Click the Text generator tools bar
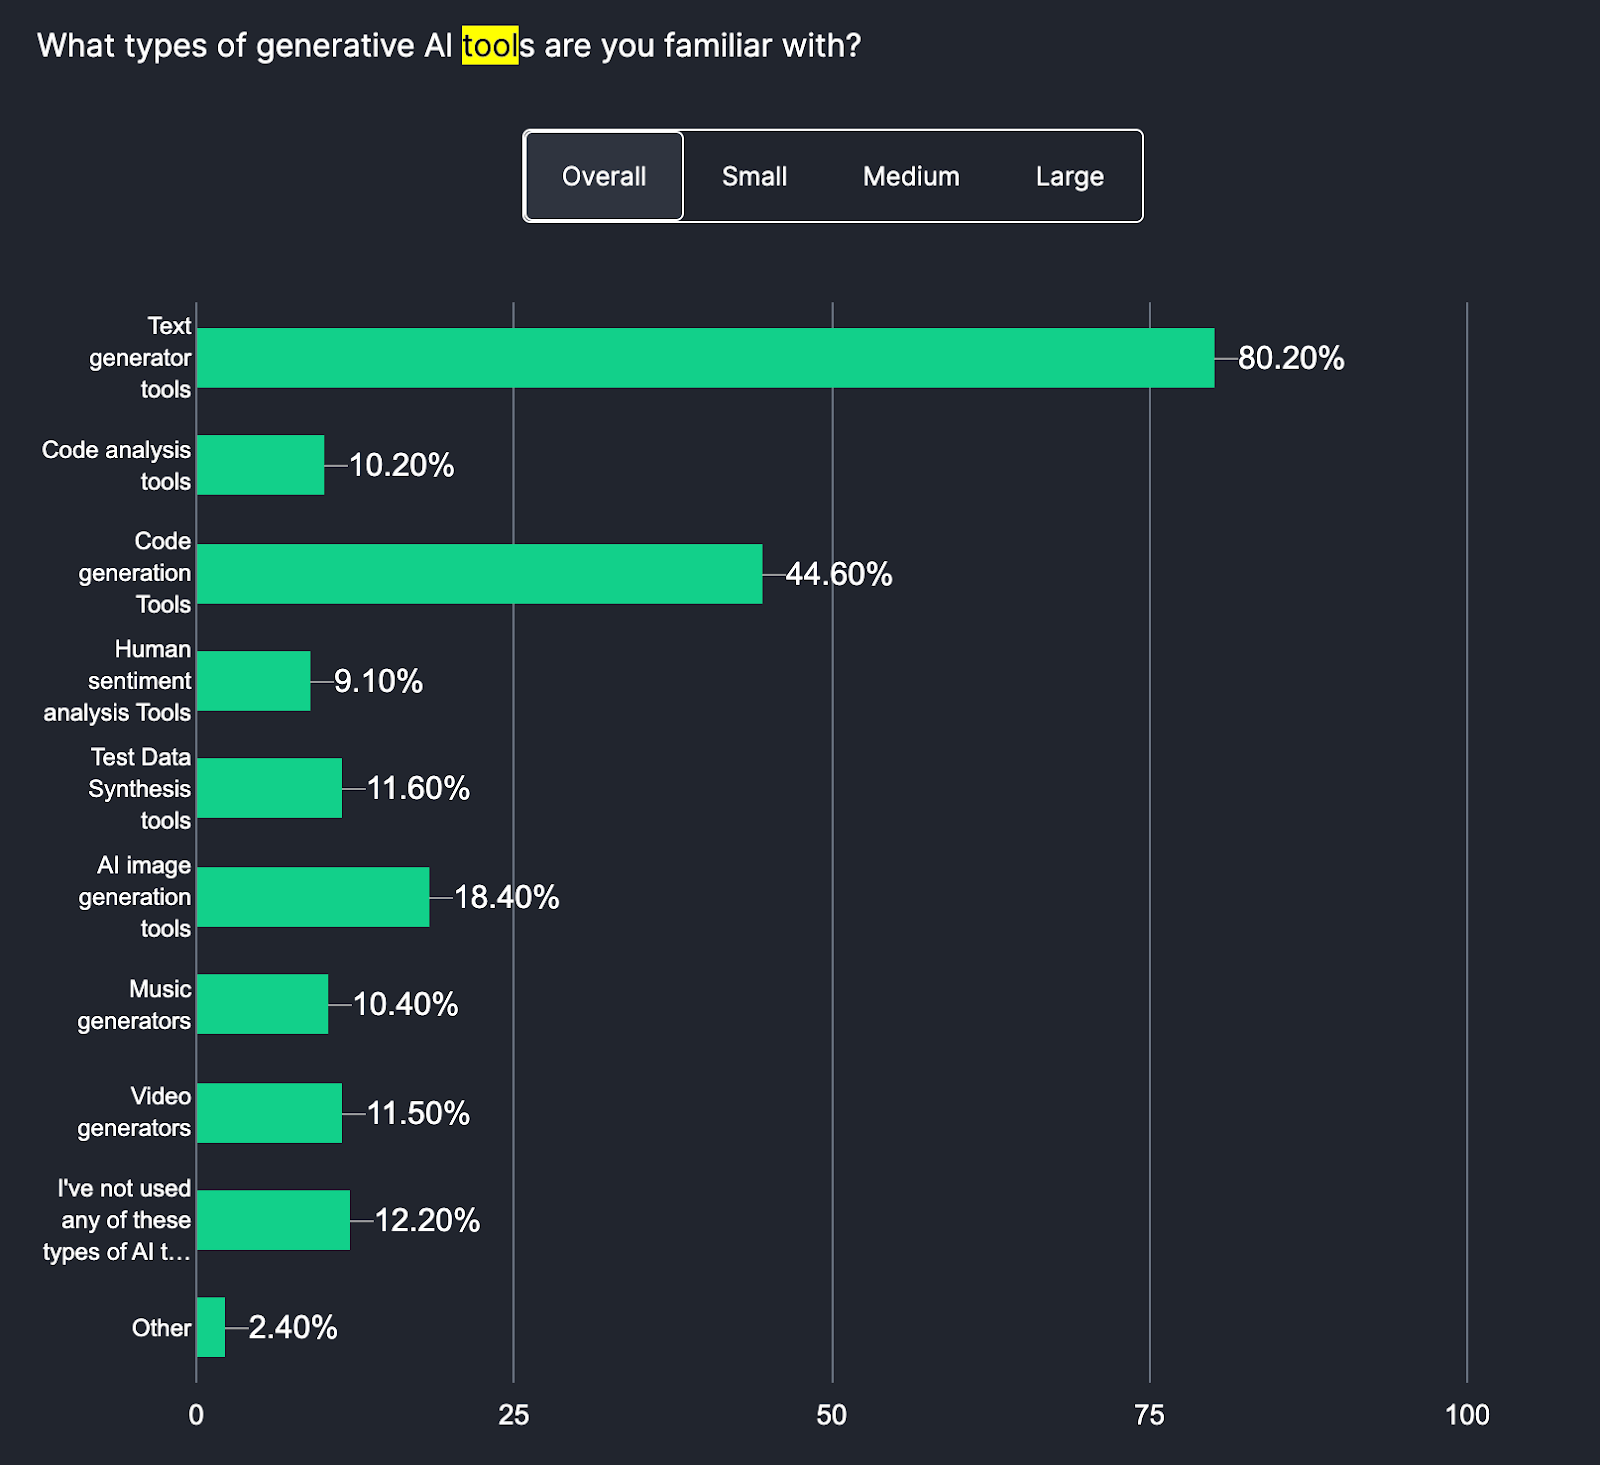 click(700, 357)
